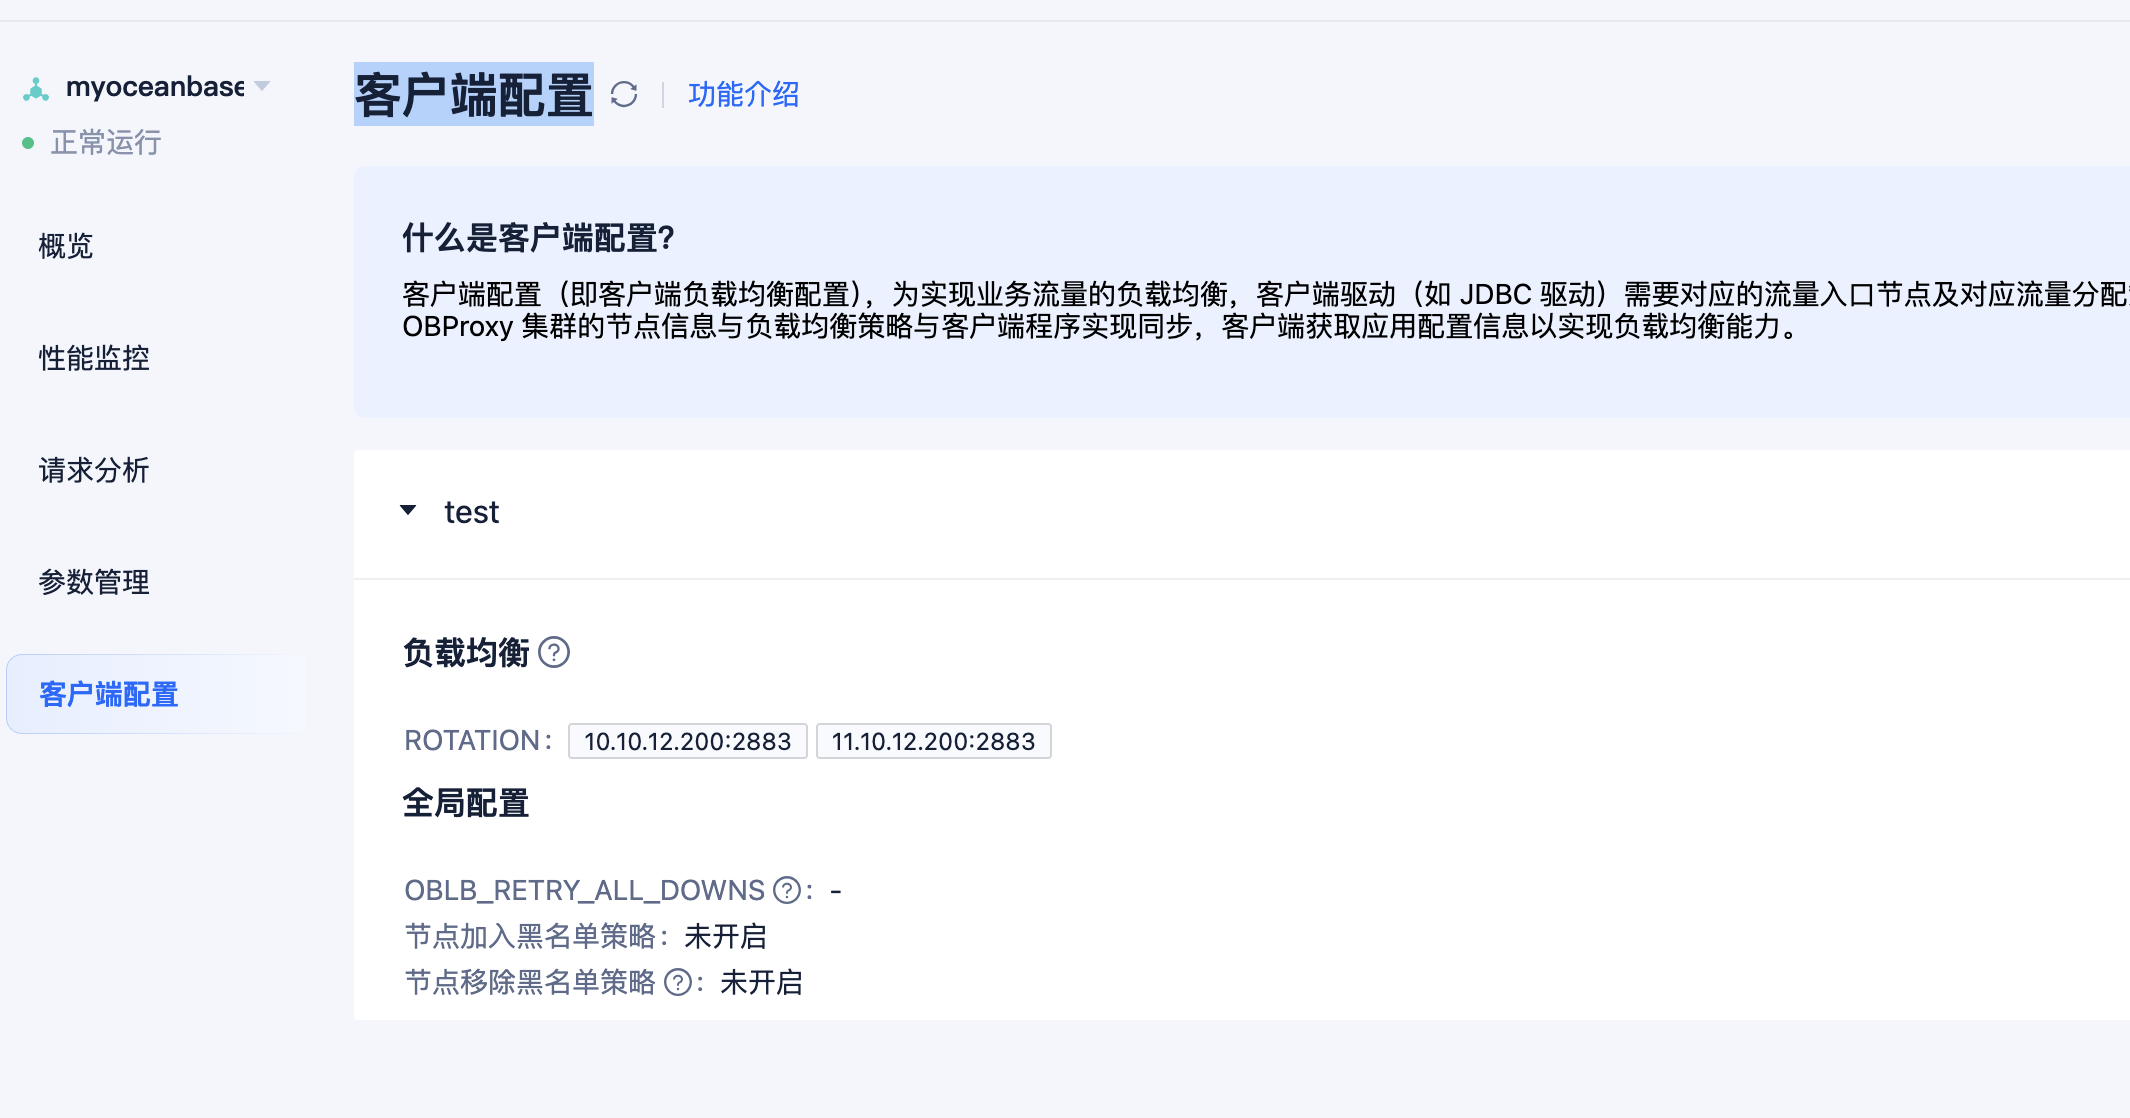Screen dimensions: 2130x1118
Task: Click the 客户端配置 page heading
Action: click(x=474, y=95)
